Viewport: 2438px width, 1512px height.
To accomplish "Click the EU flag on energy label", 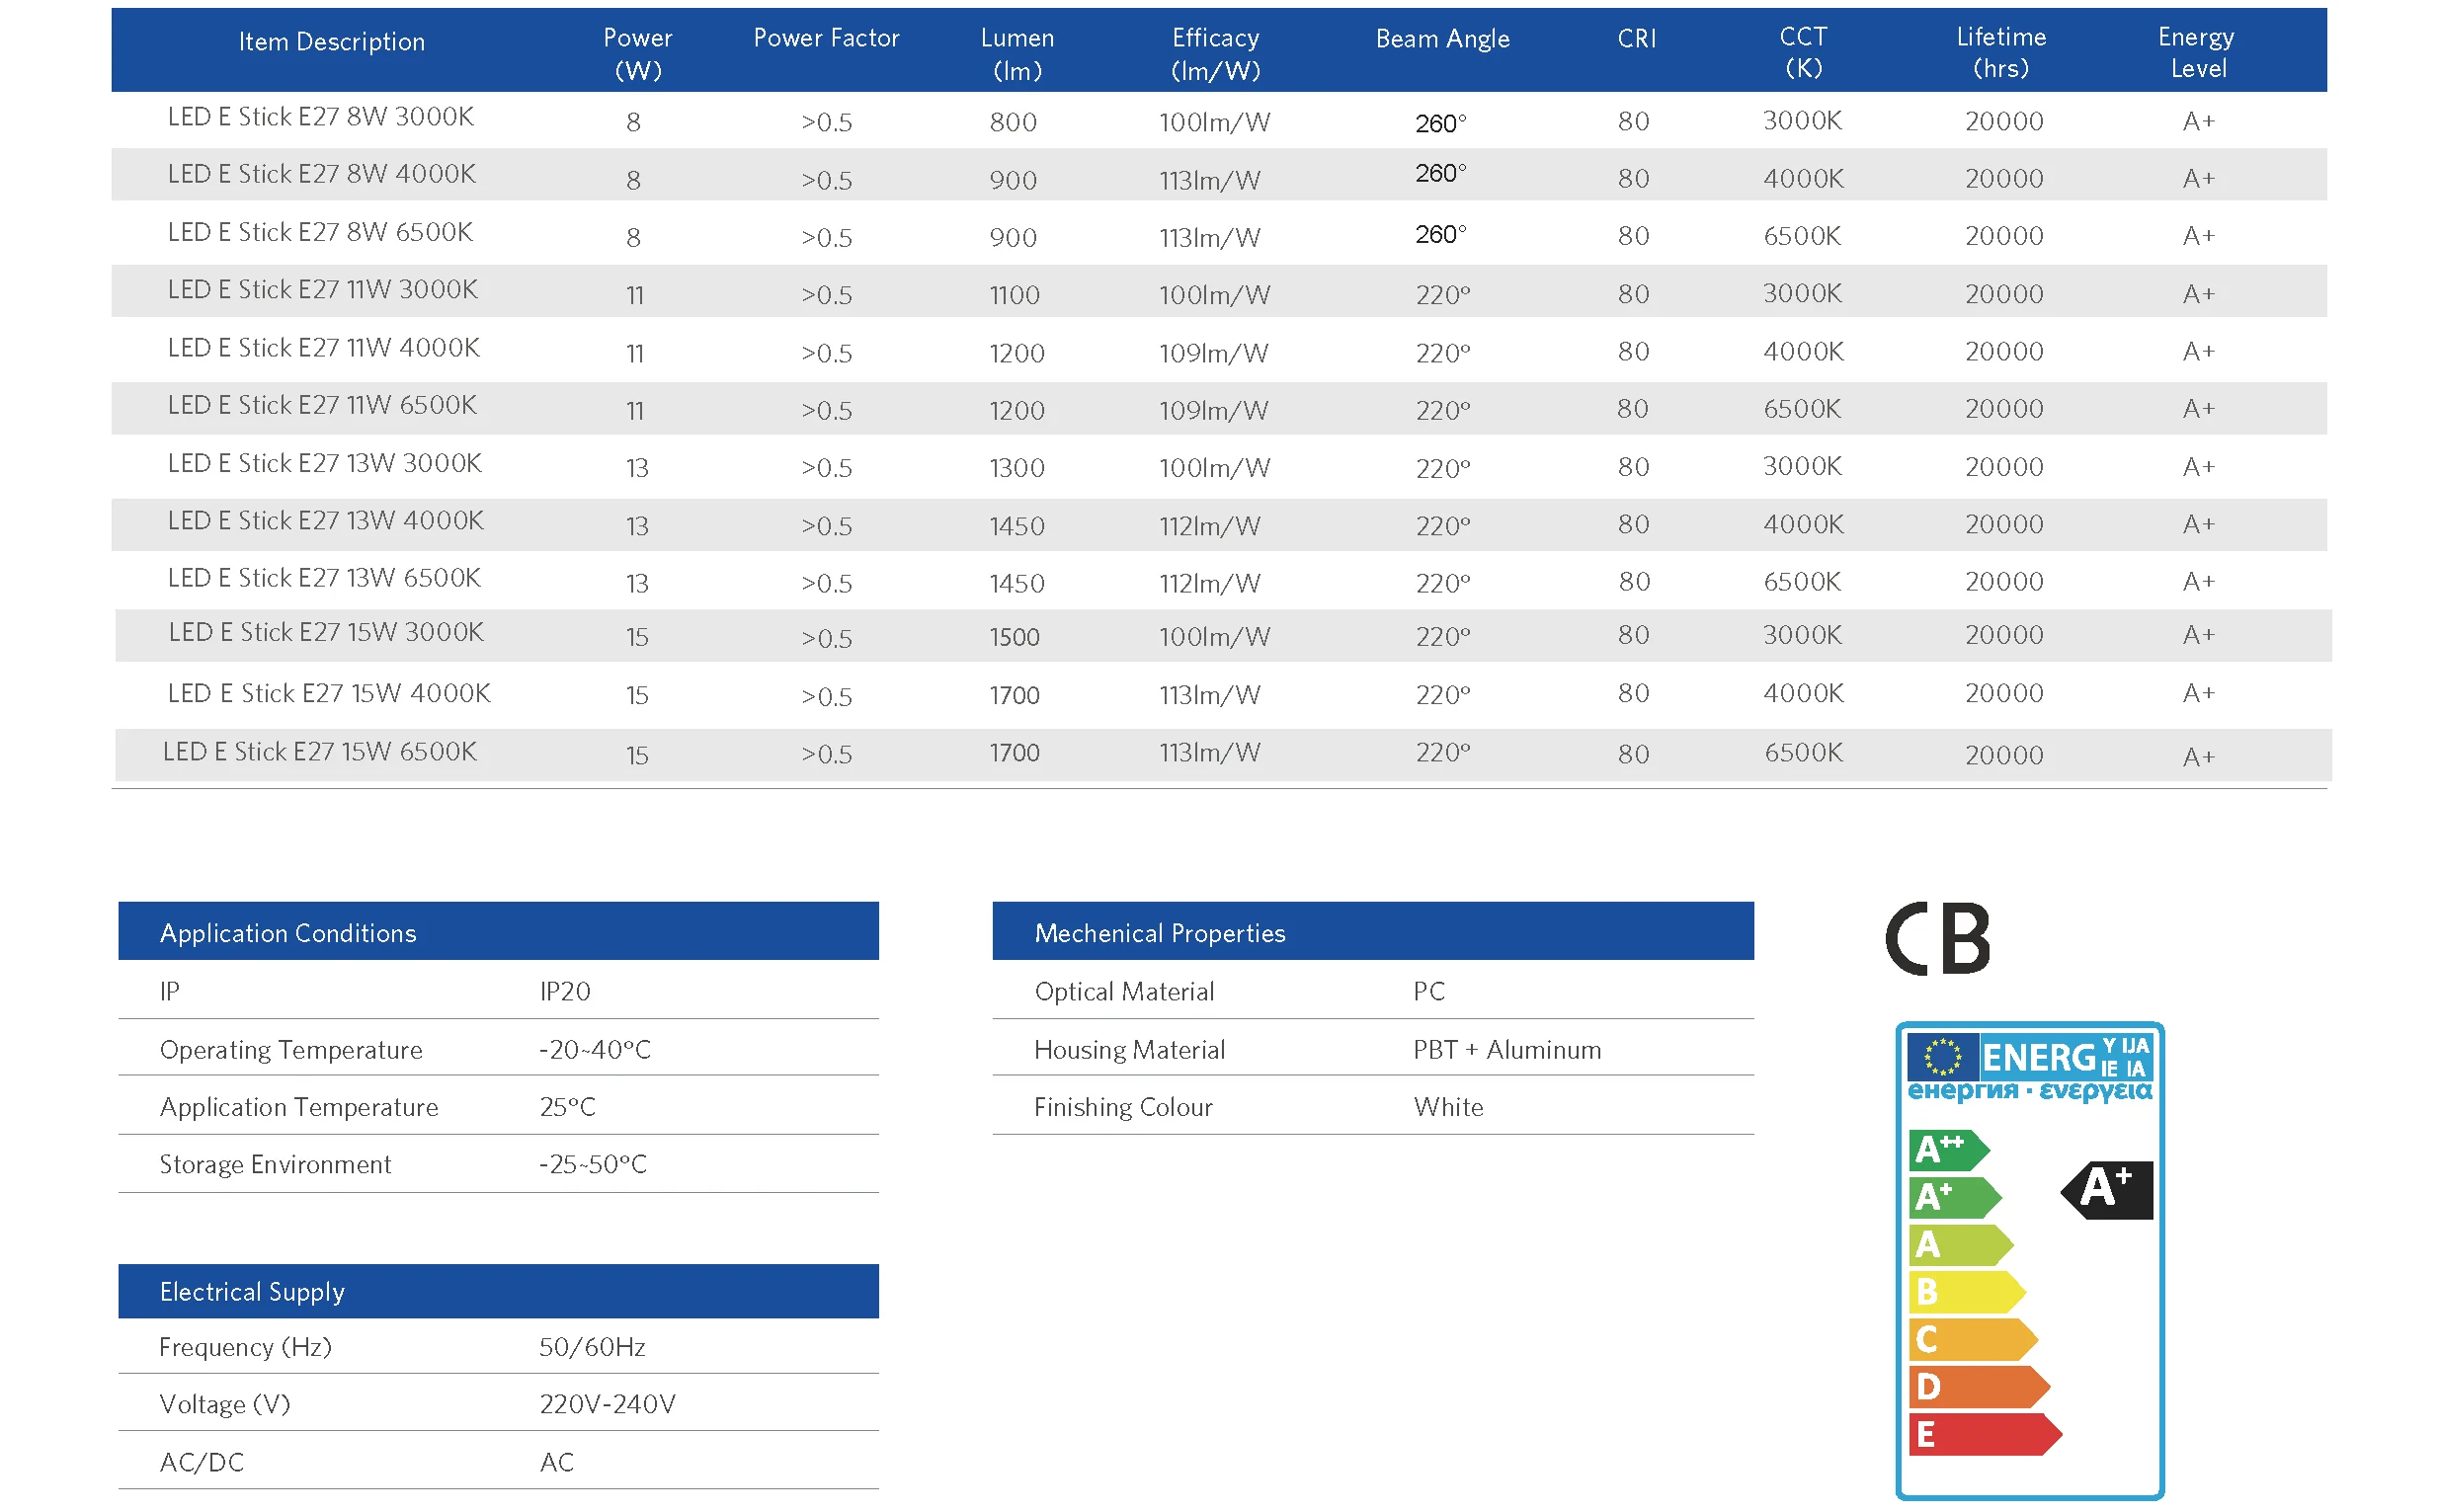I will 1942,1057.
